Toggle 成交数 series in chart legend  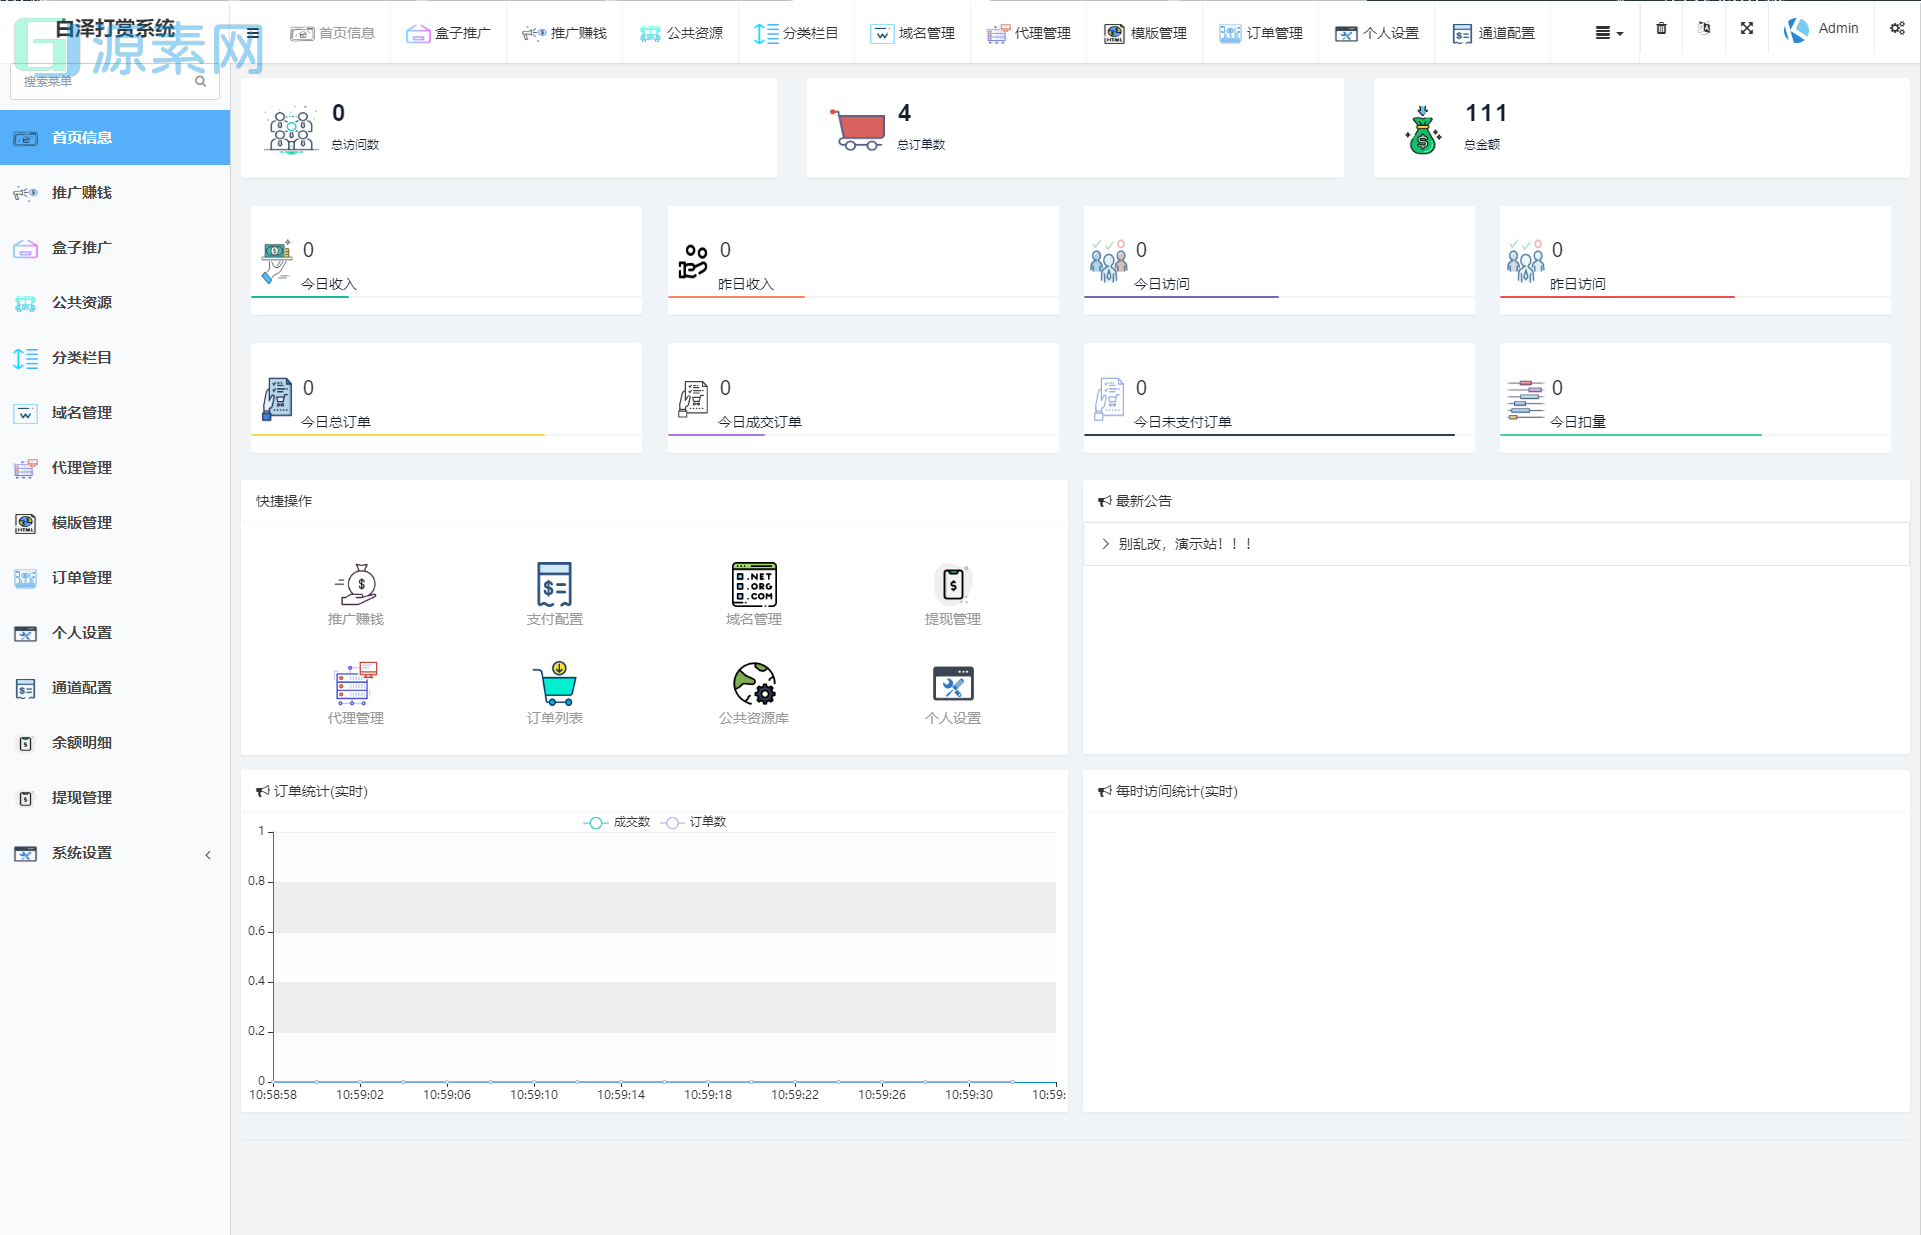(x=617, y=822)
